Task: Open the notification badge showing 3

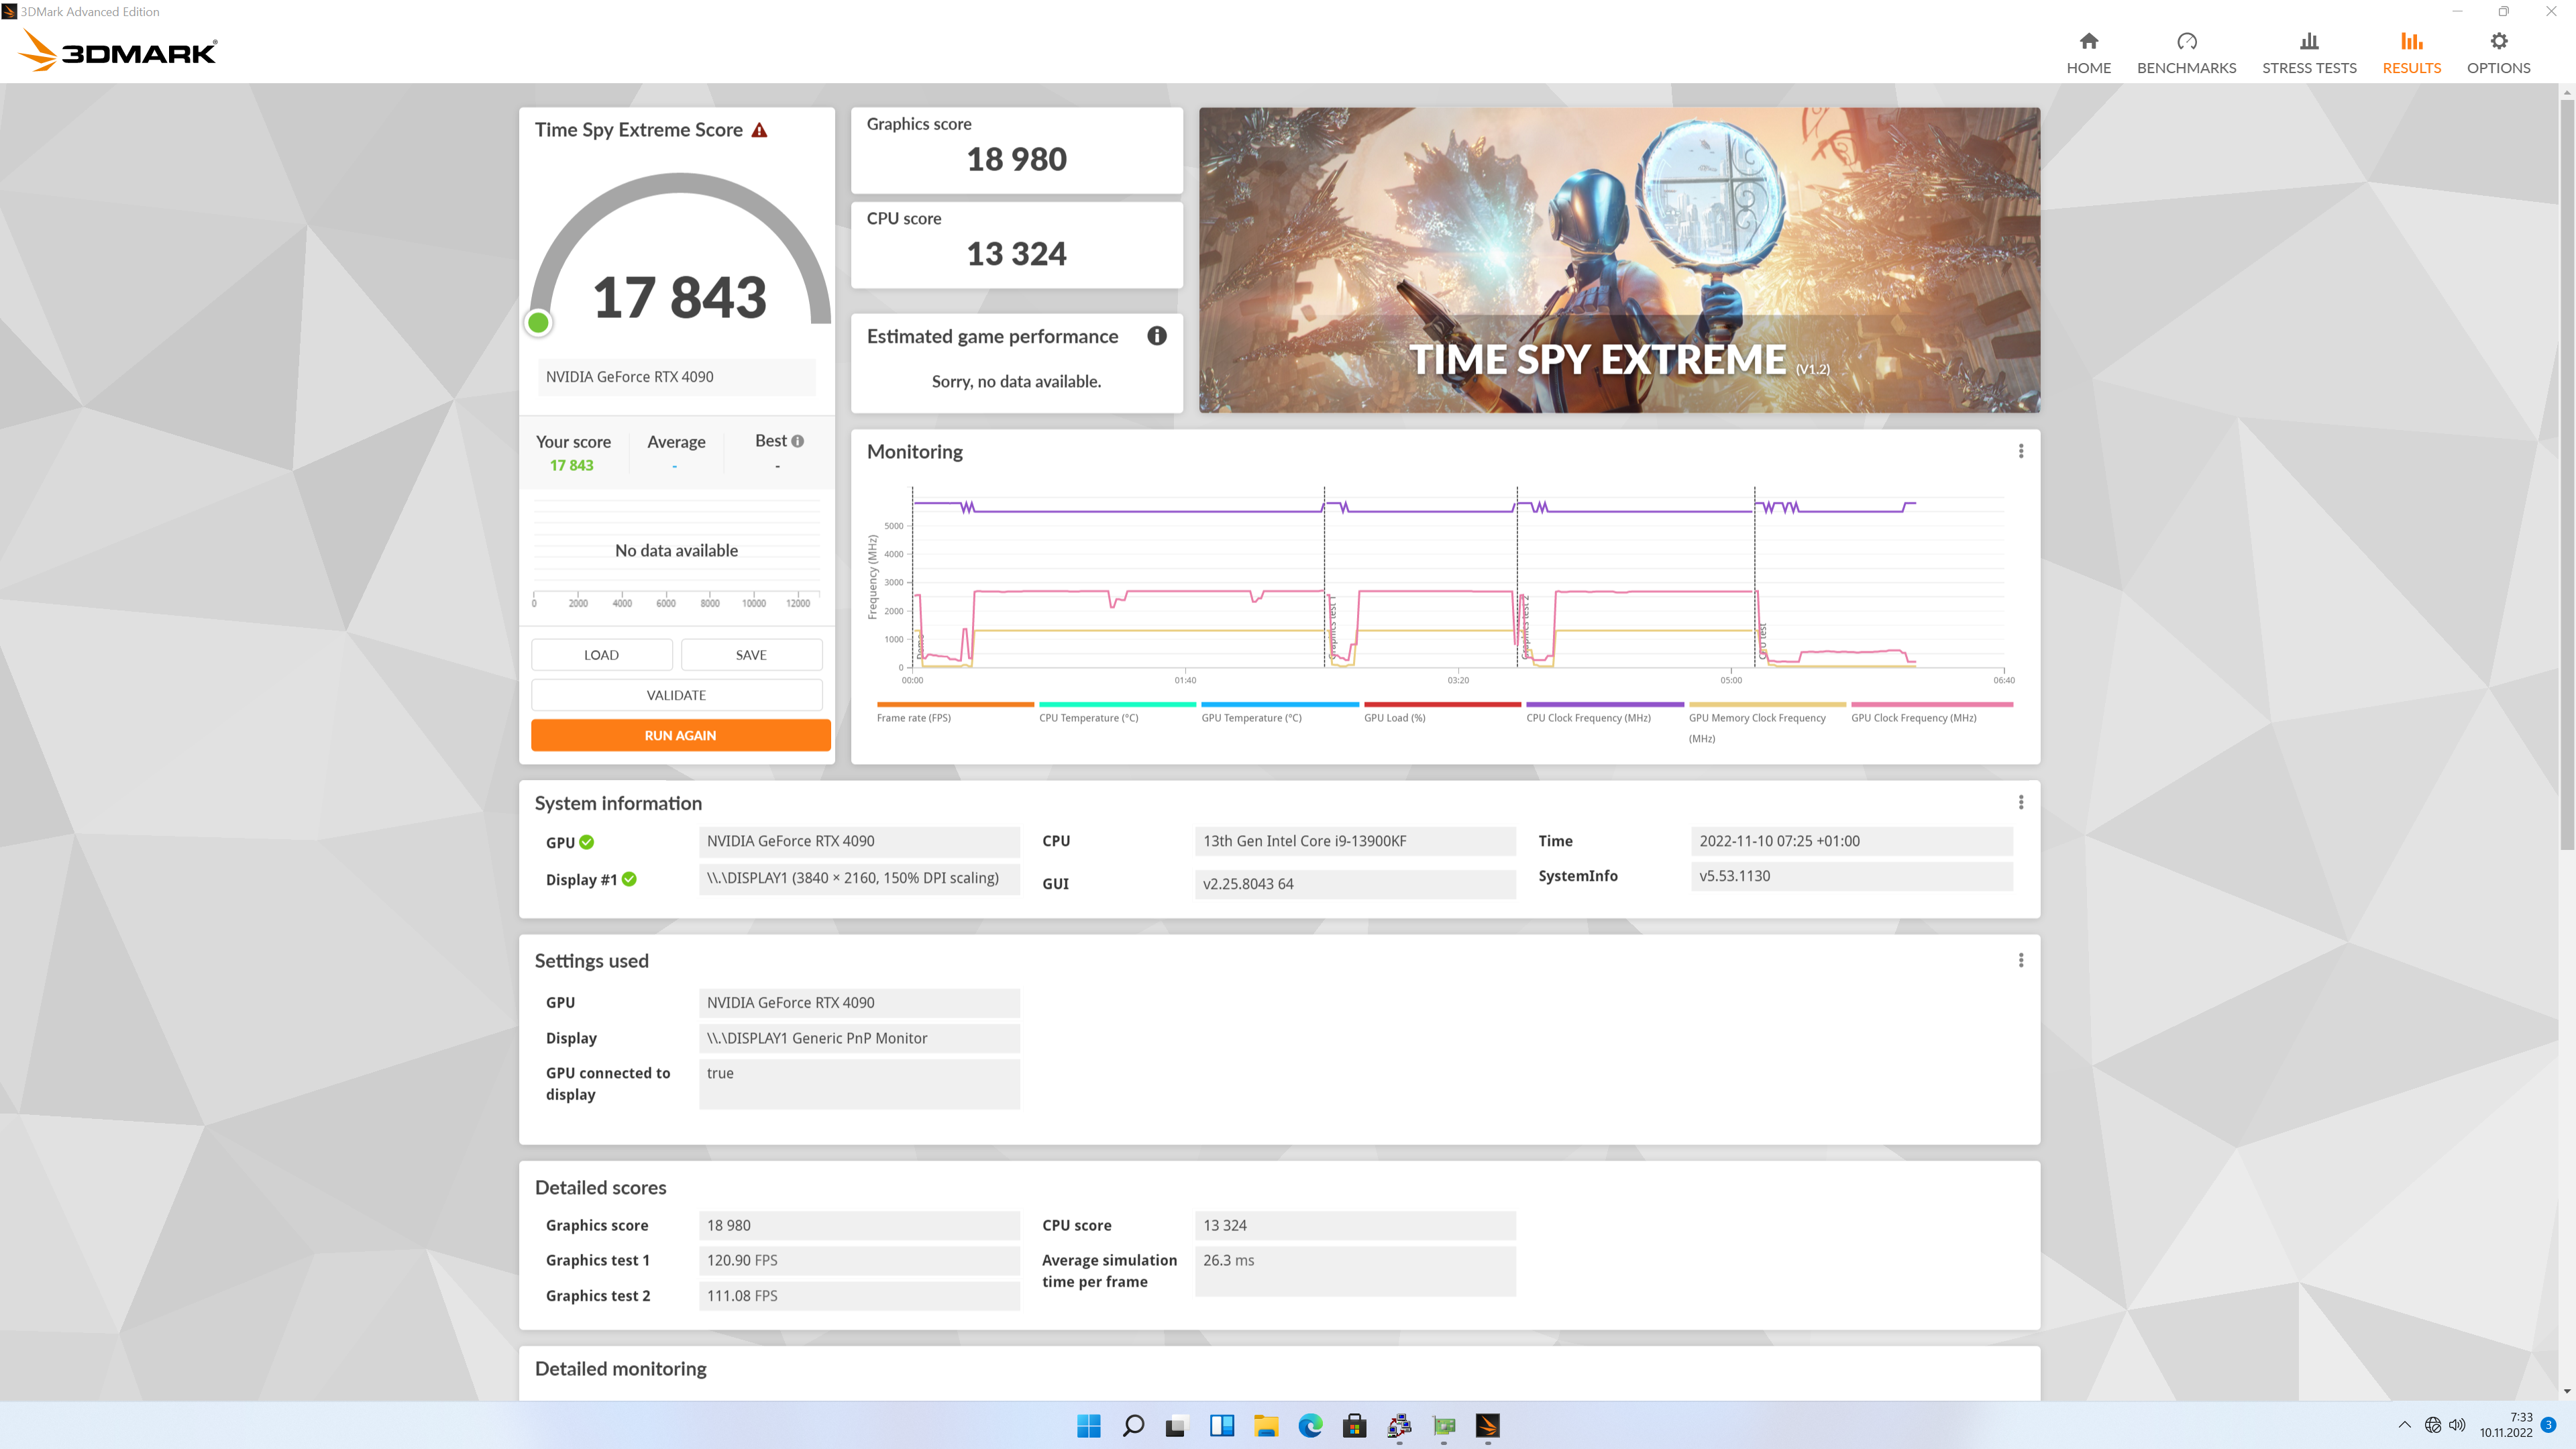Action: coord(2548,1425)
